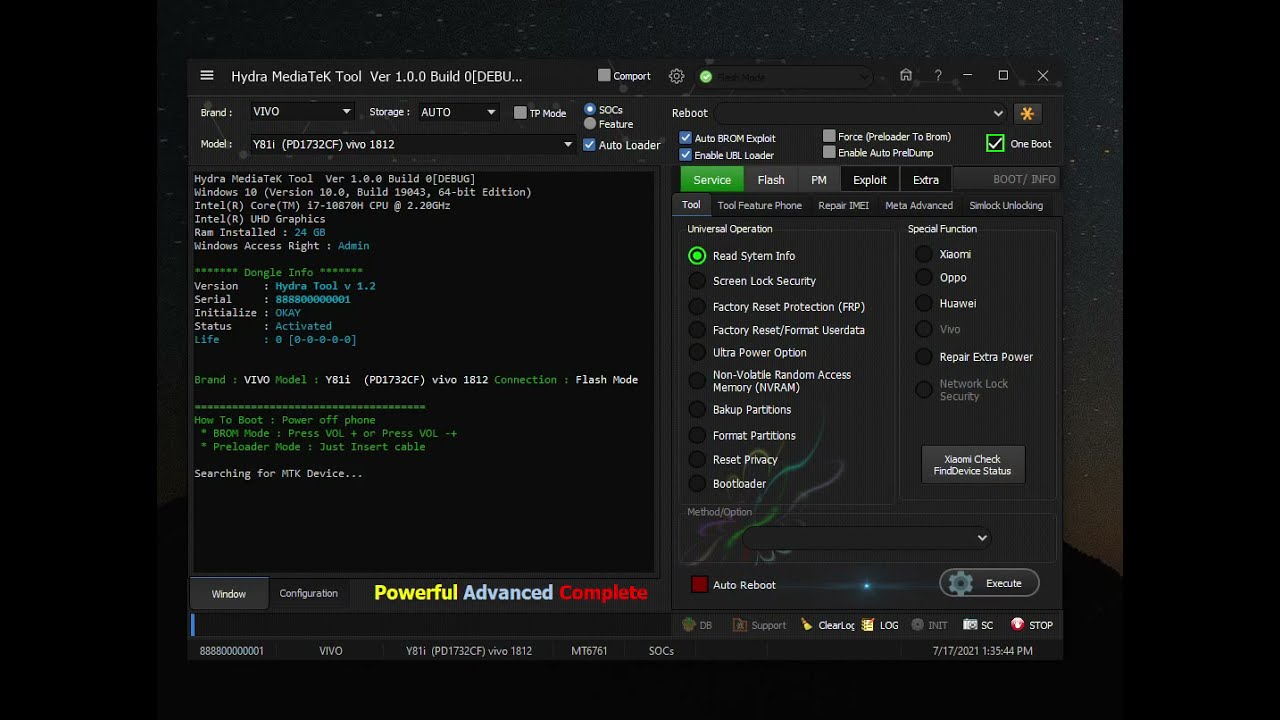1280x720 pixels.
Task: Click date and time in status bar
Action: [x=983, y=651]
